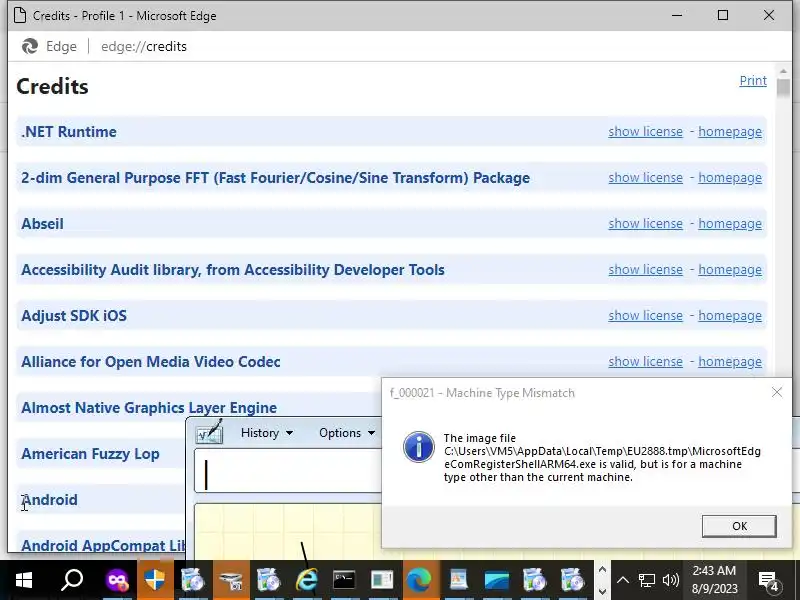
Task: Open the document icon app right of Edge
Action: point(458,580)
